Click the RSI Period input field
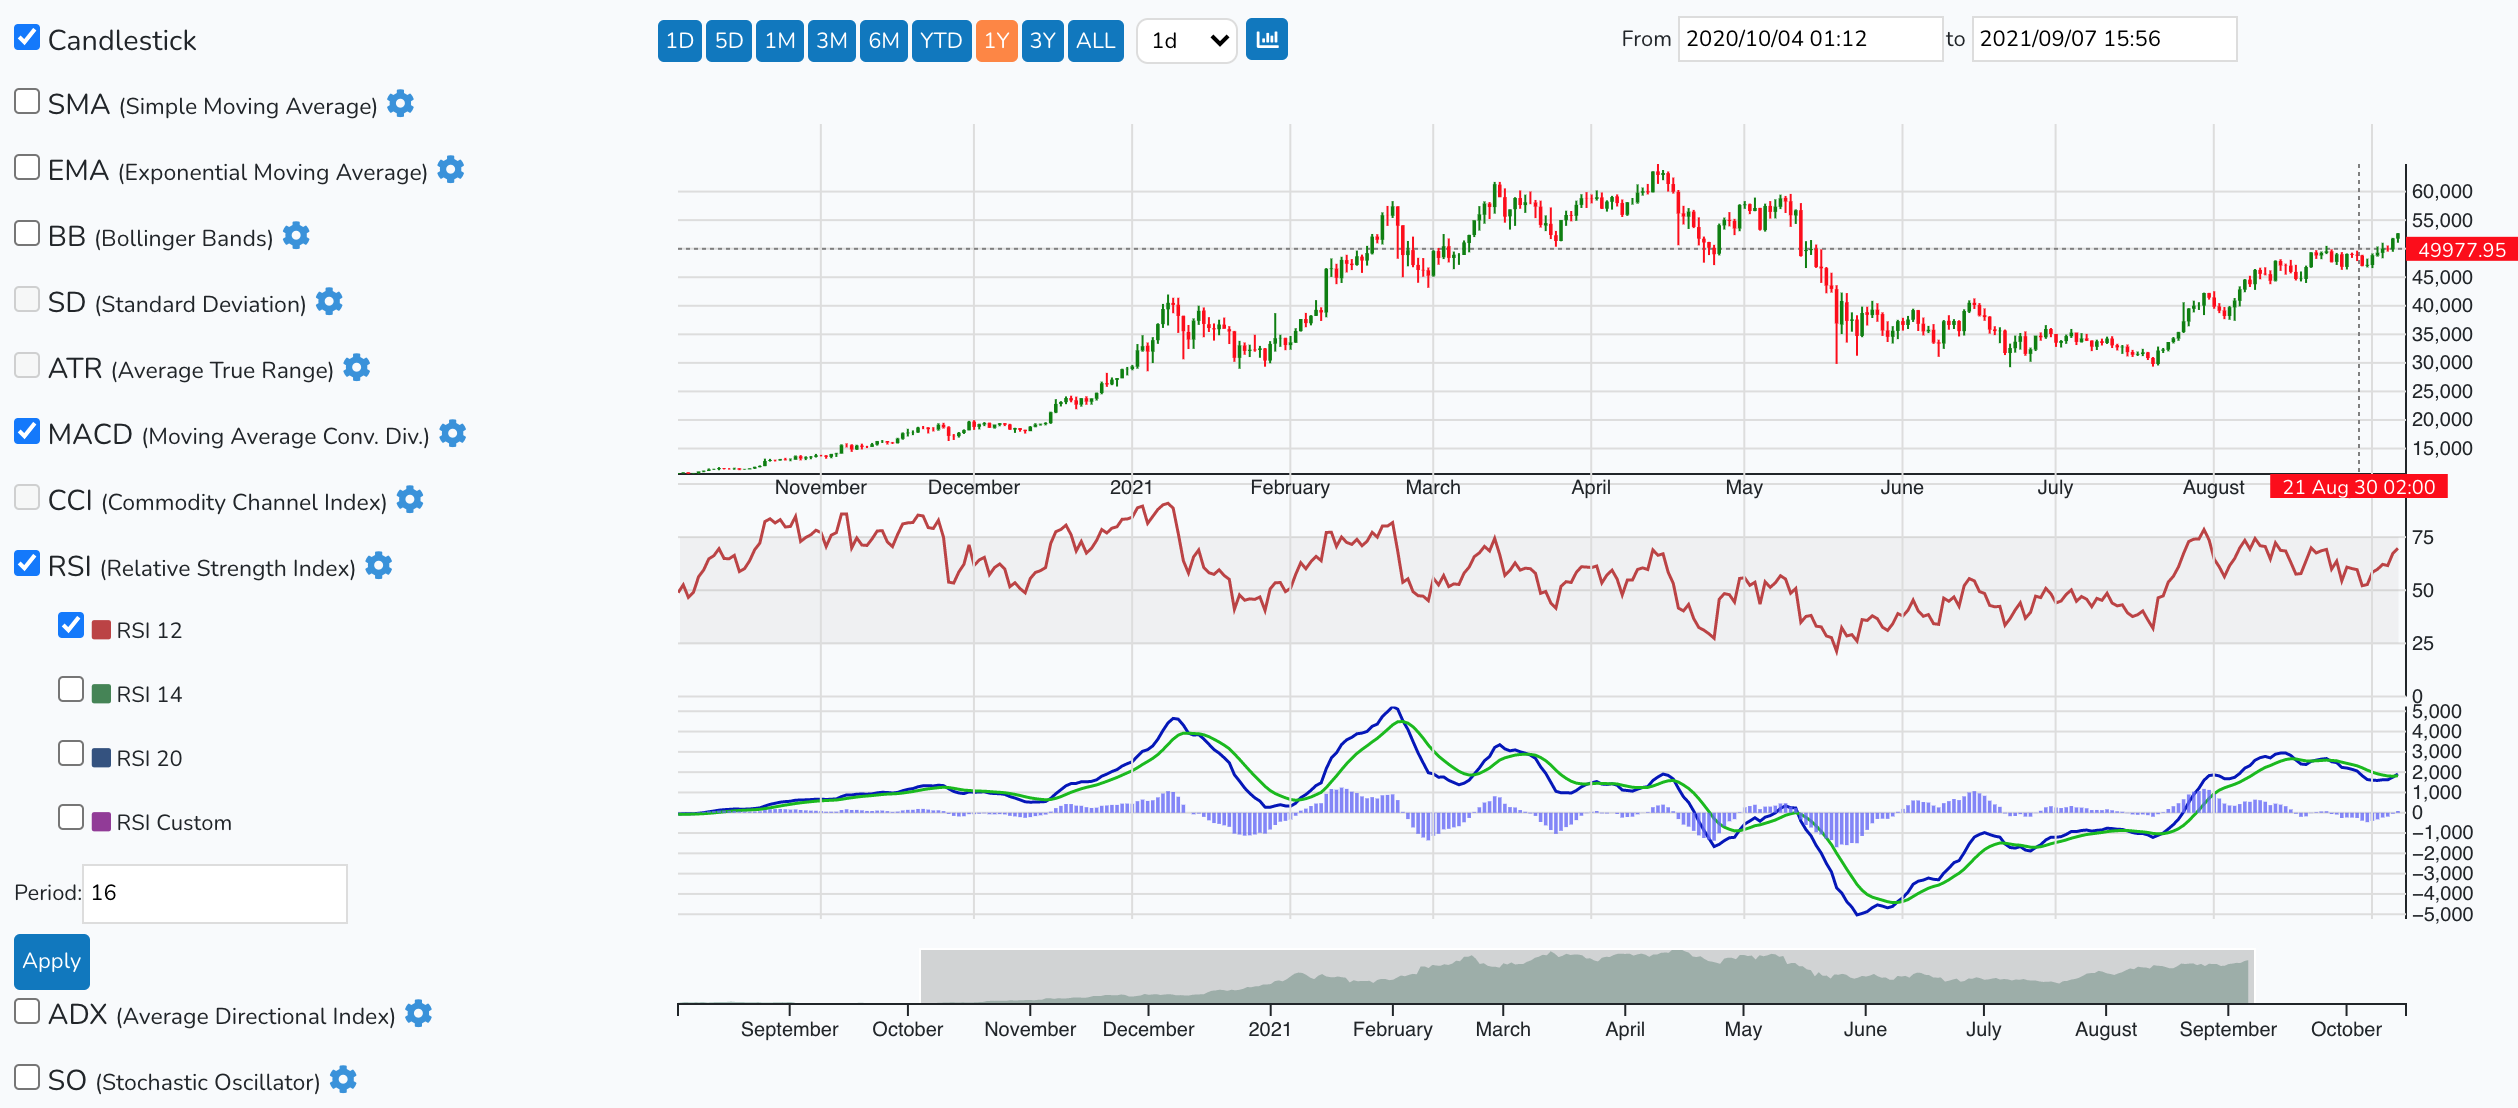The width and height of the screenshot is (2518, 1108). [214, 893]
